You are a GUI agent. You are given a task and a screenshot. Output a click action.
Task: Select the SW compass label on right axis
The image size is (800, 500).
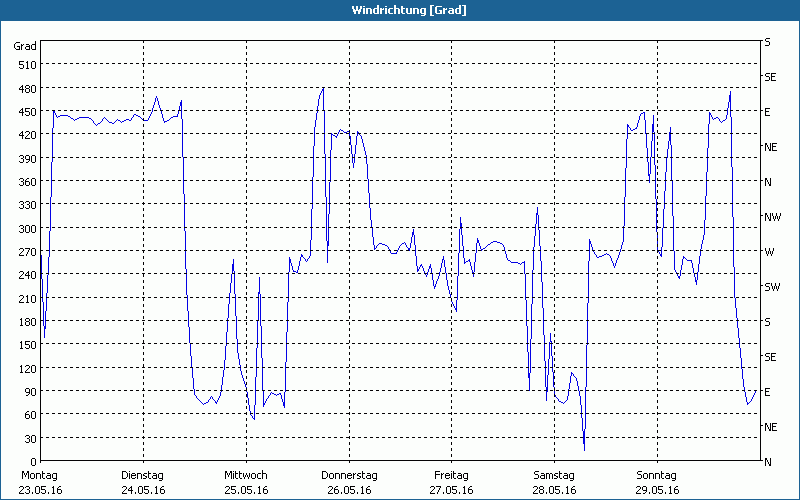point(771,287)
